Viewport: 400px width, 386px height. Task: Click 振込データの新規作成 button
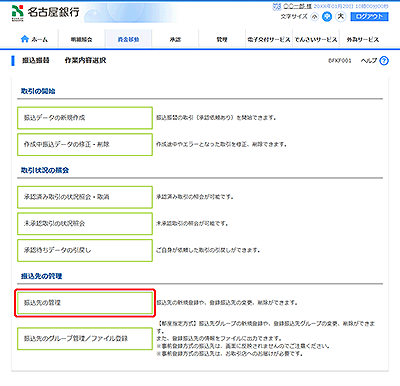tap(85, 118)
